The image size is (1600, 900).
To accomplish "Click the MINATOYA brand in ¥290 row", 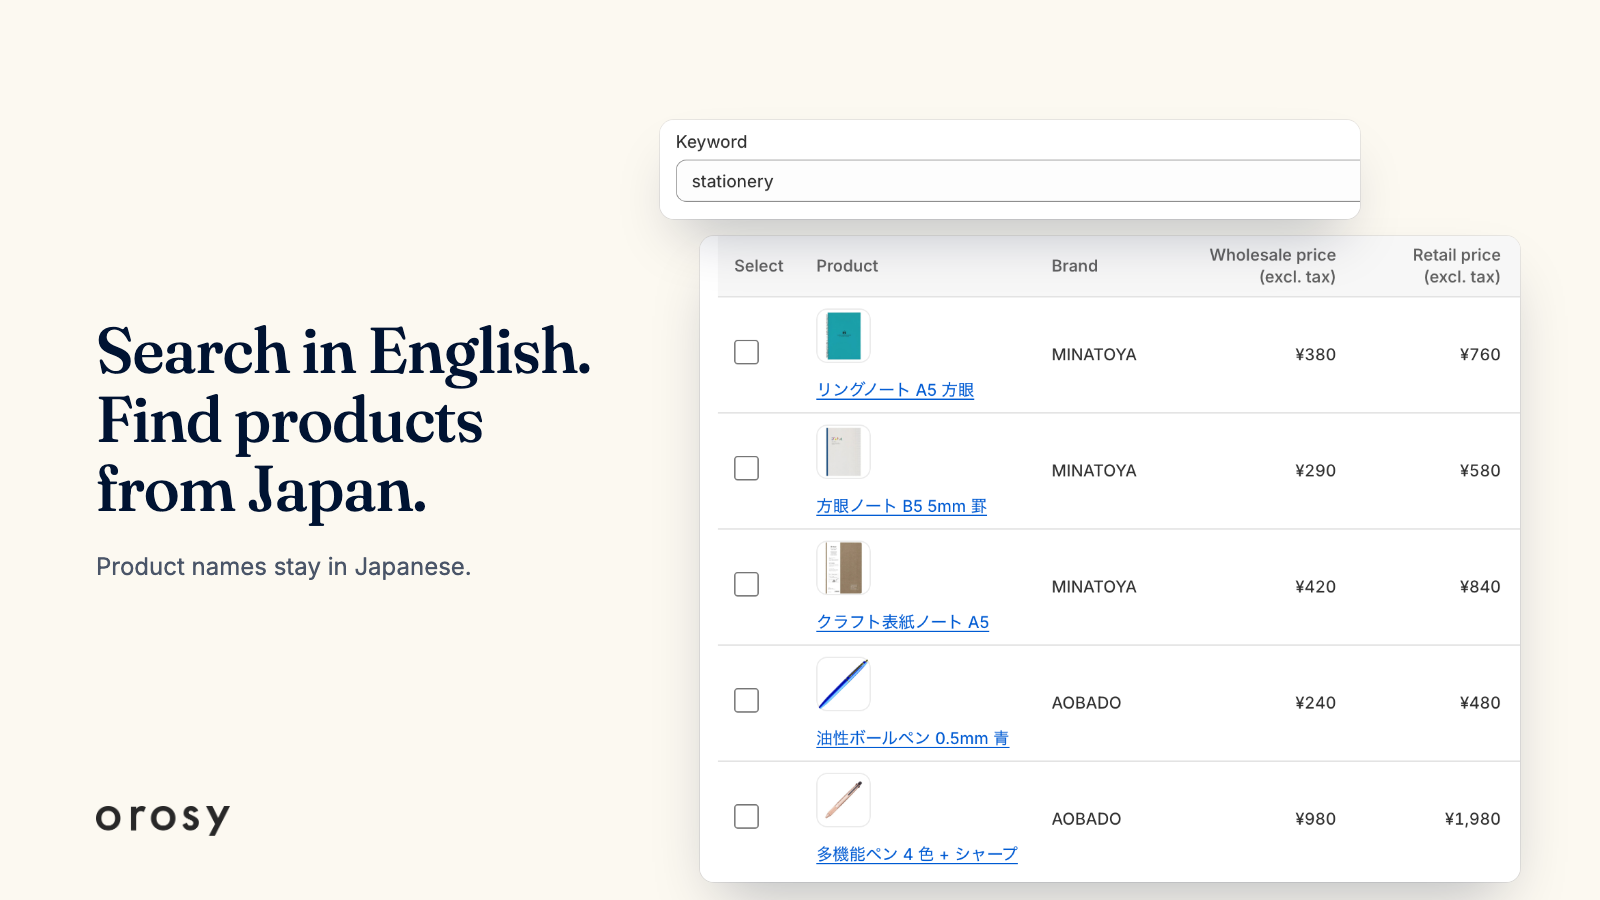I will [1094, 470].
